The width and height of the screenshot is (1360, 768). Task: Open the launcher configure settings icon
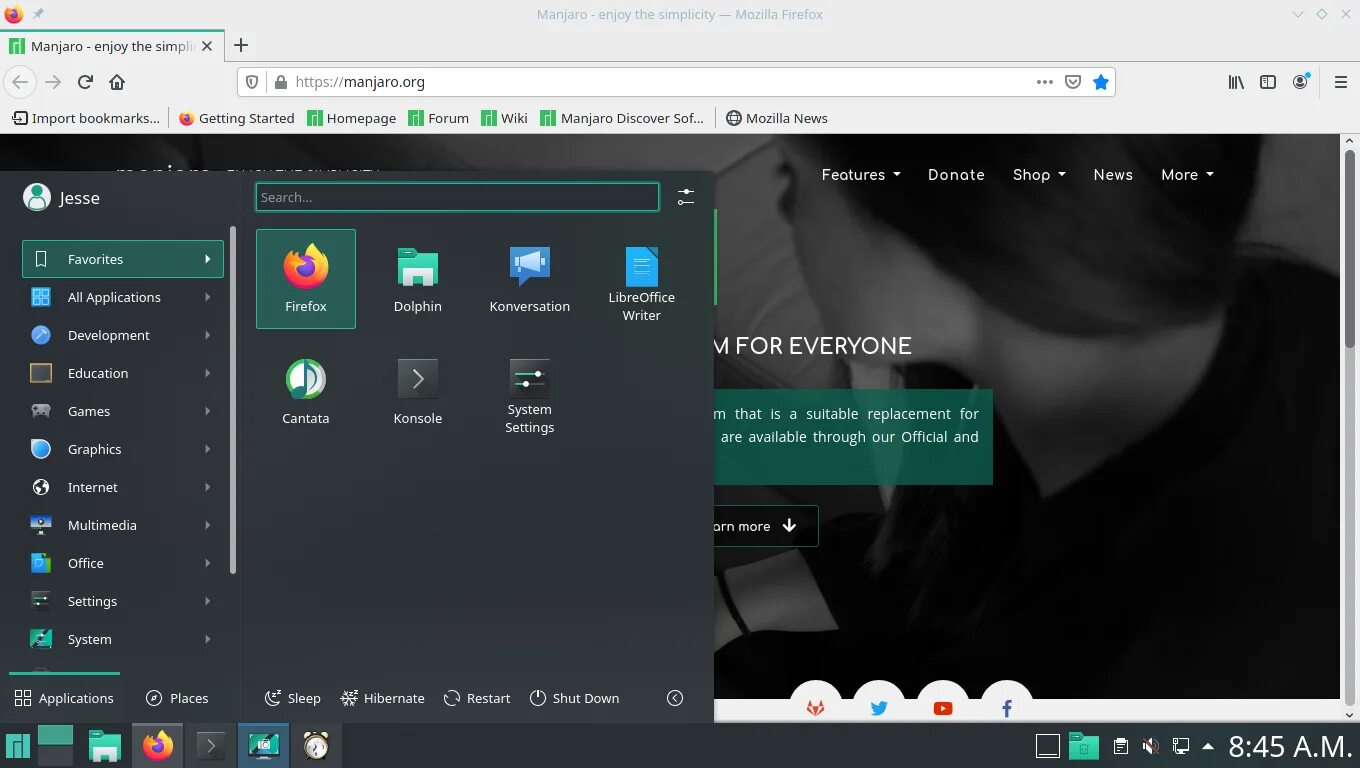coord(685,197)
